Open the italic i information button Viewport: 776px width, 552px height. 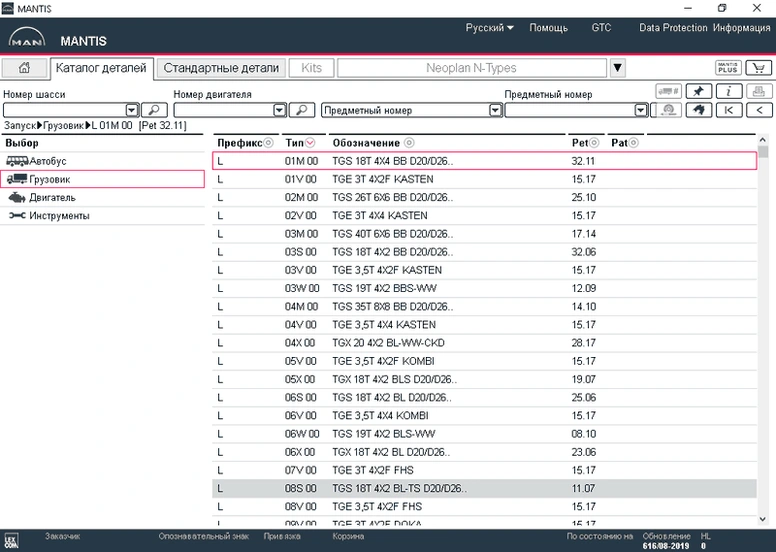point(728,91)
